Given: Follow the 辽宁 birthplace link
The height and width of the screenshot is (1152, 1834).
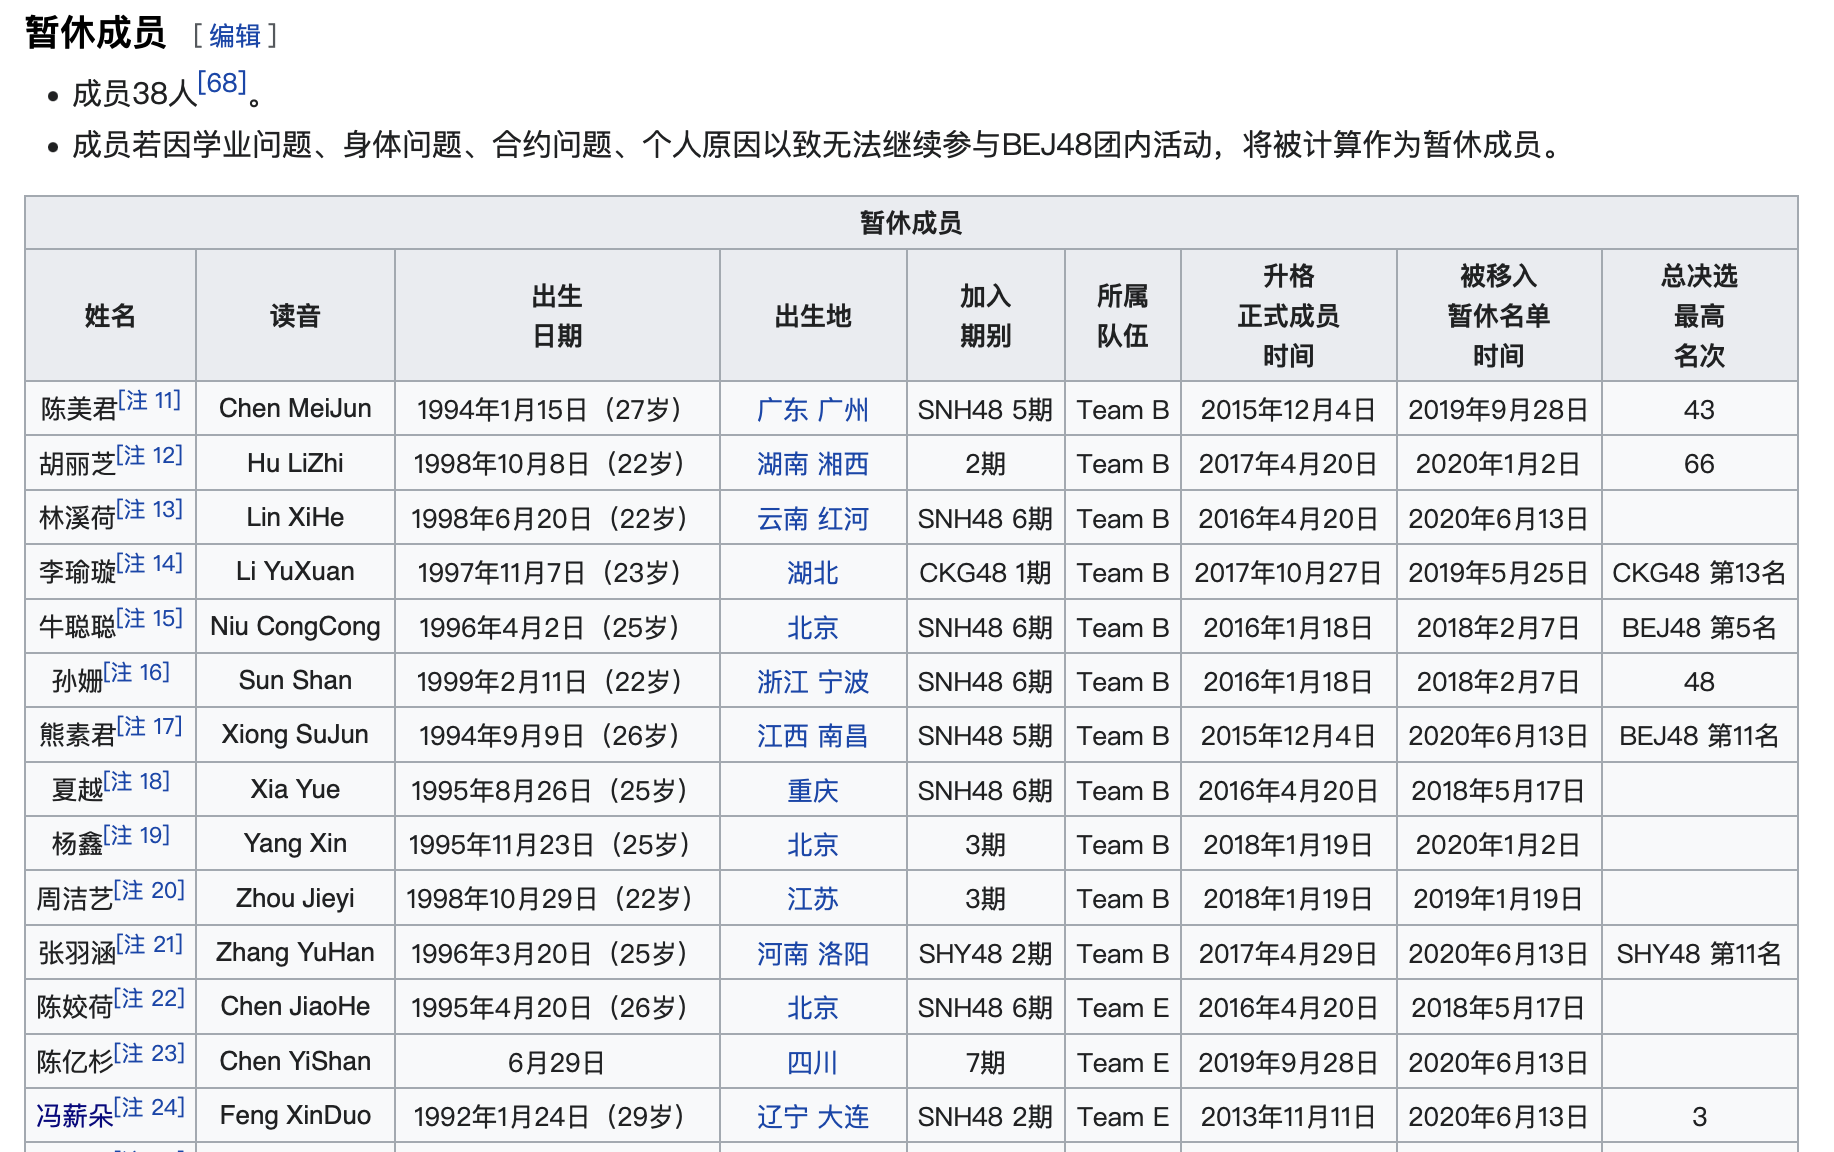Looking at the screenshot, I should 782,1117.
